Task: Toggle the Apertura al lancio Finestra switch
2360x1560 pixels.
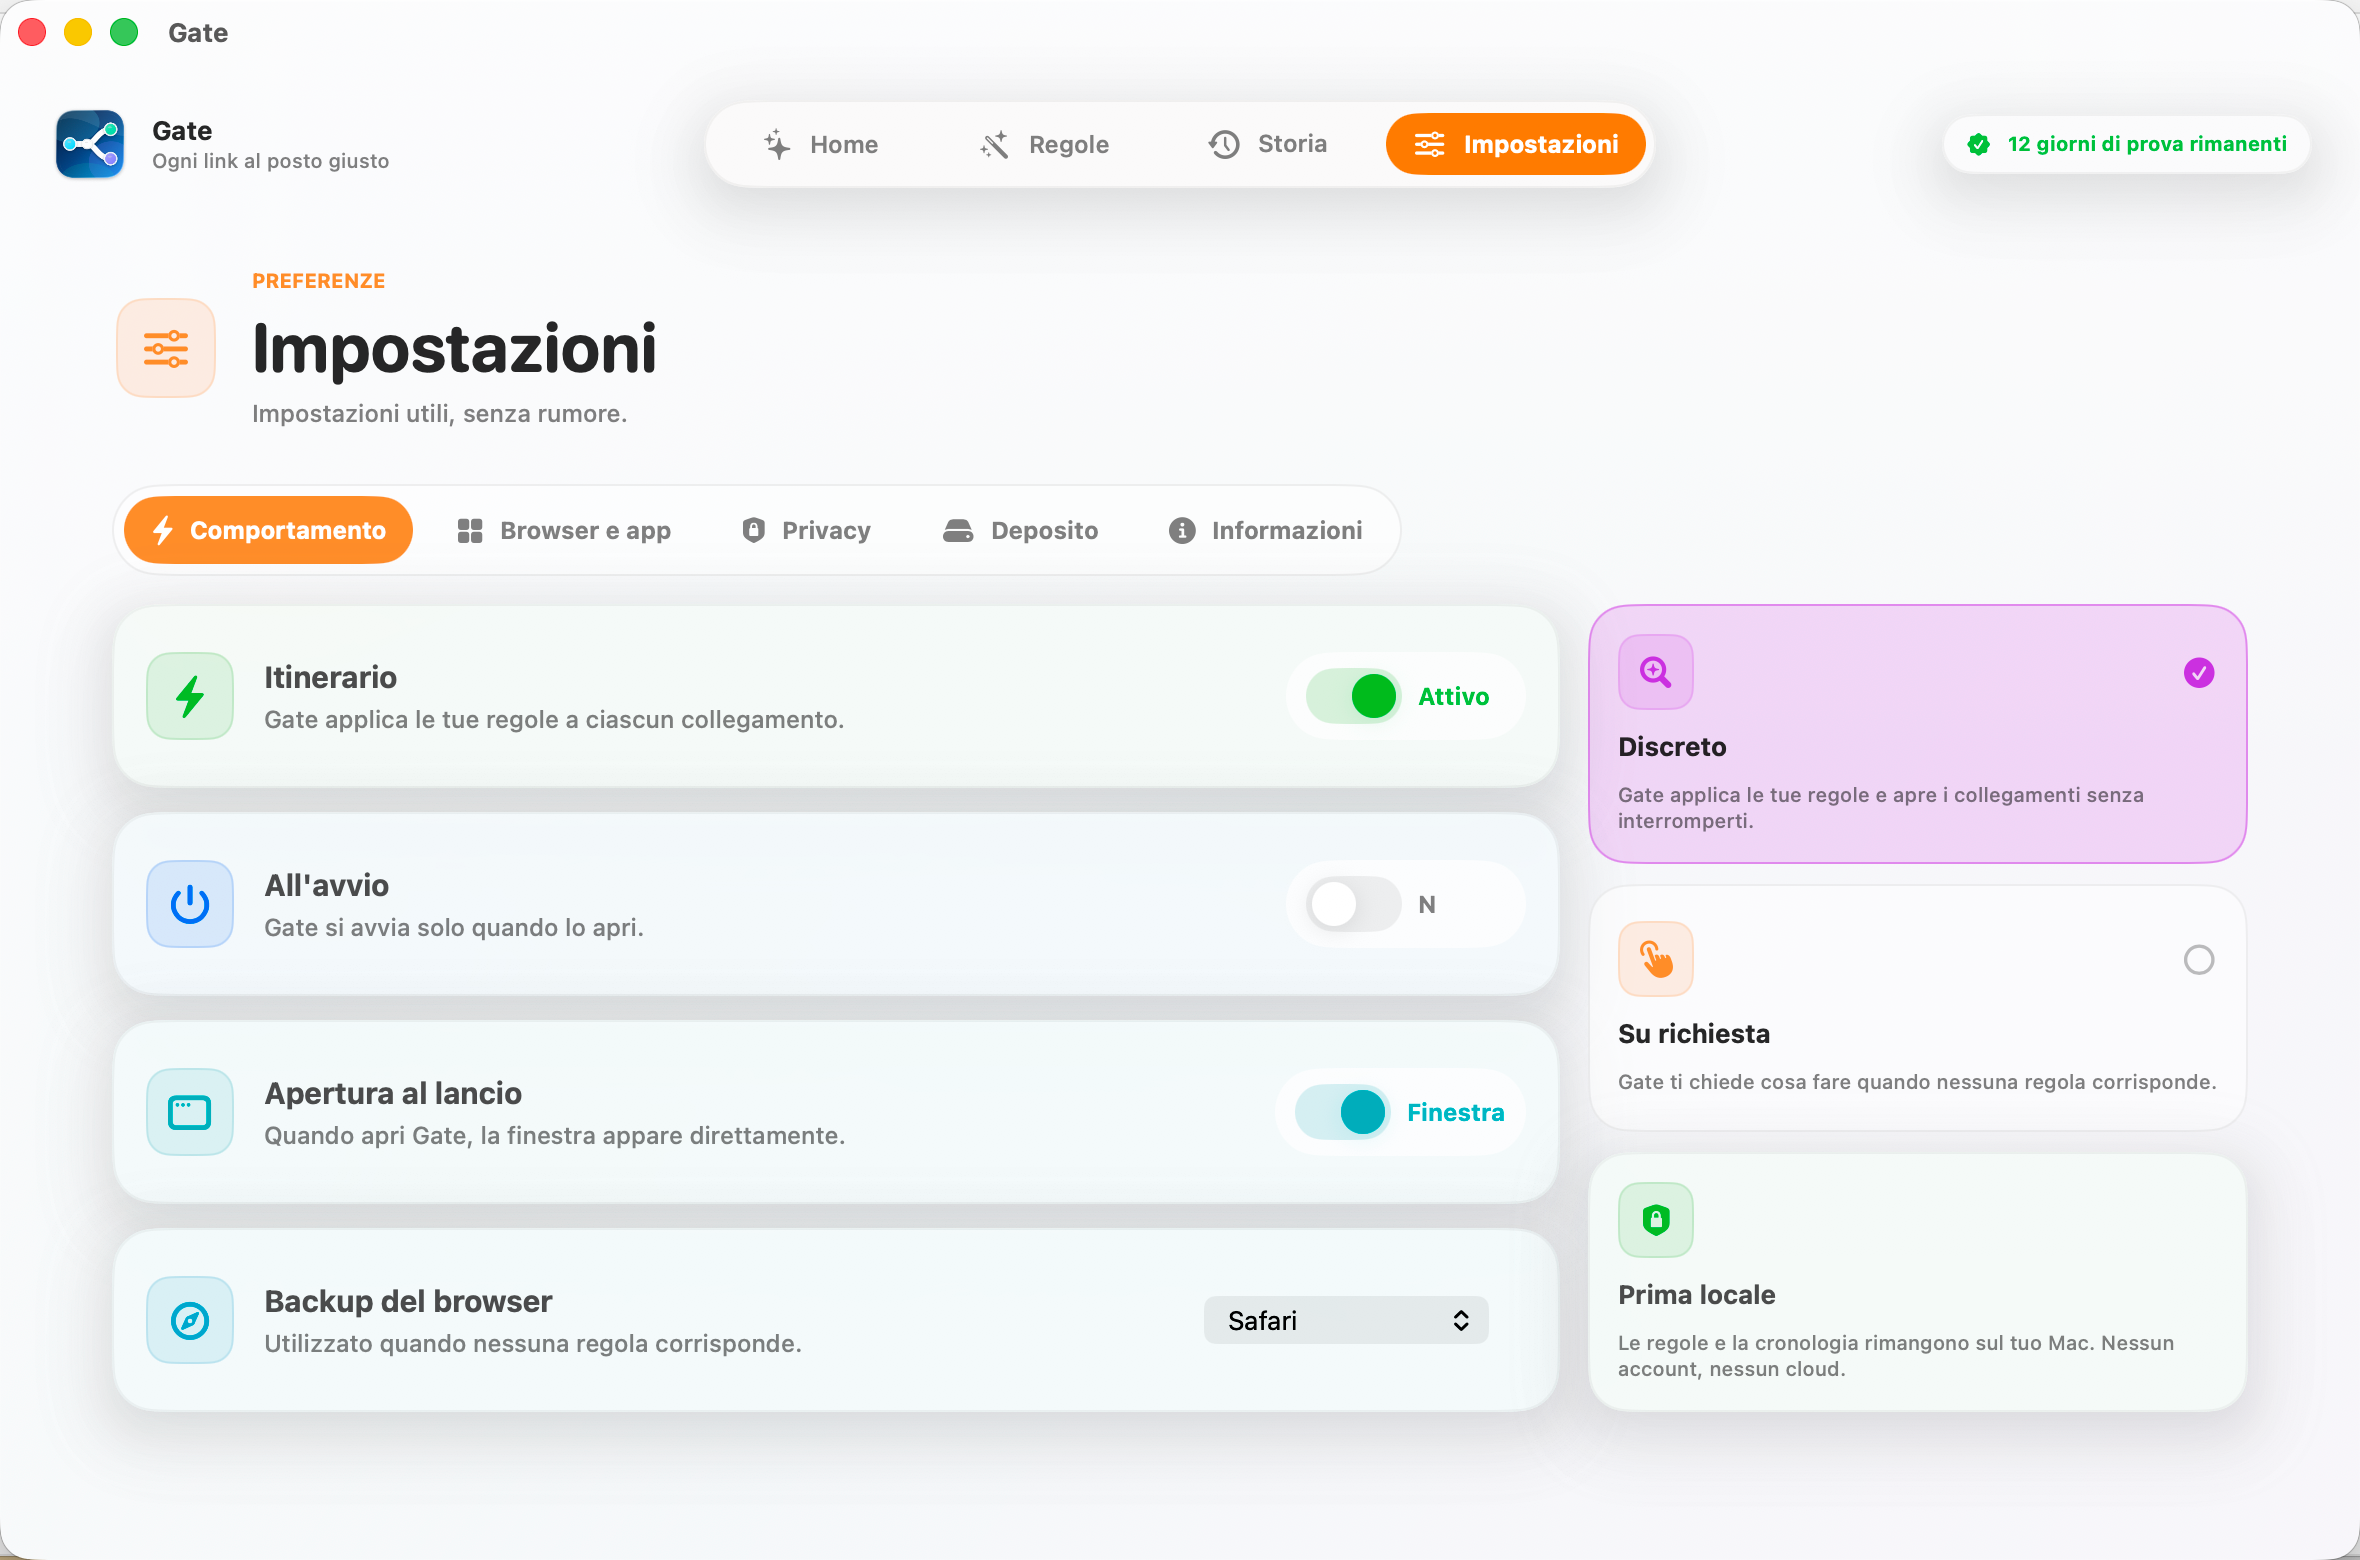Action: pyautogui.click(x=1343, y=1112)
